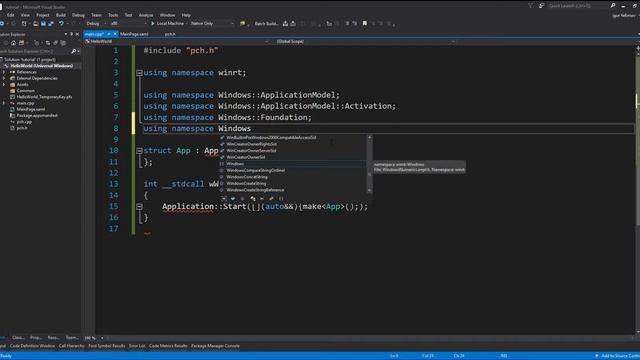The width and height of the screenshot is (640, 360).
Task: Expand the Assets folder
Action: [x=4, y=84]
